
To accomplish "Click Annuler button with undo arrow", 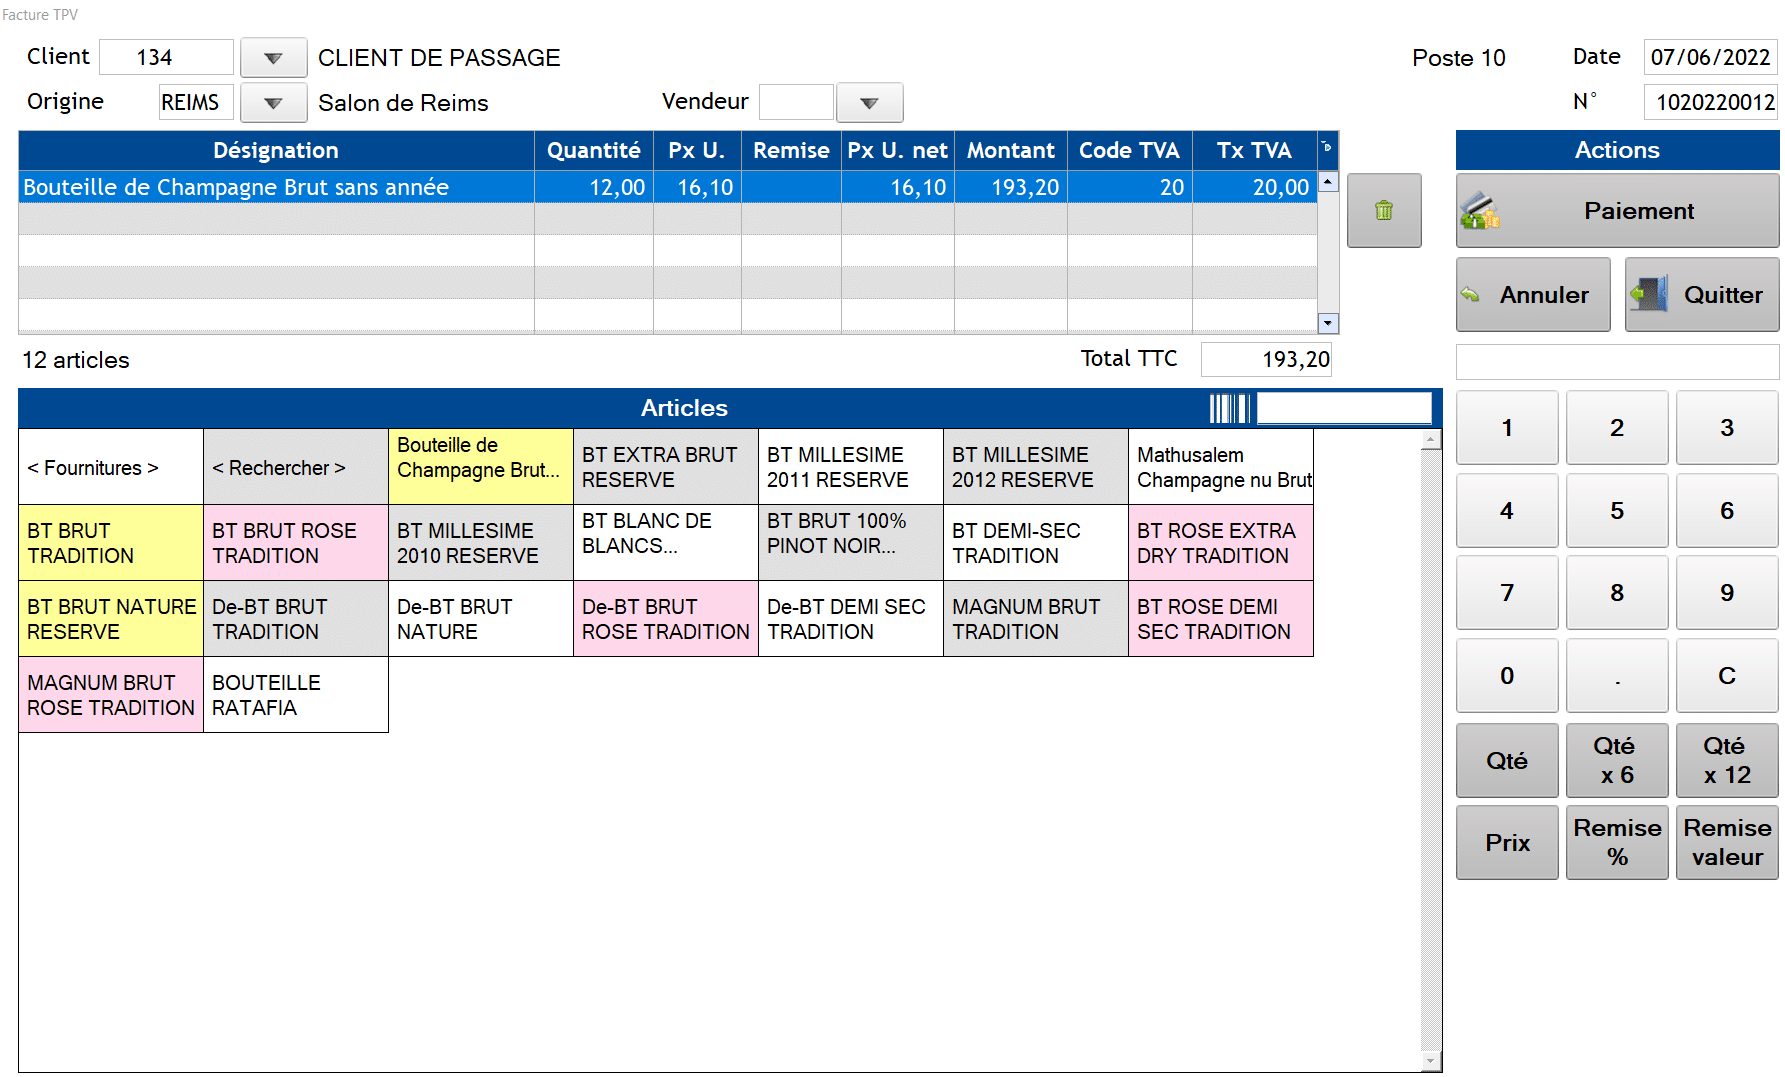I will tap(1532, 295).
